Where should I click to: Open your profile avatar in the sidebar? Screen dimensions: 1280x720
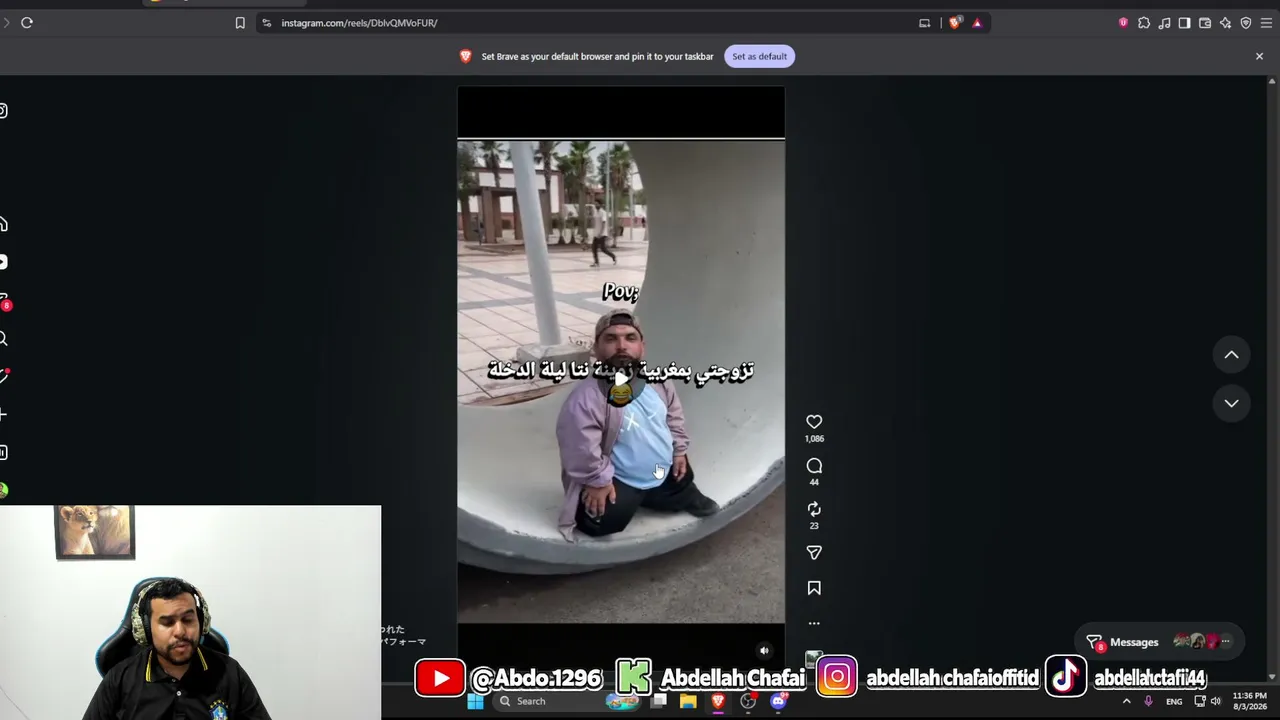[3, 490]
